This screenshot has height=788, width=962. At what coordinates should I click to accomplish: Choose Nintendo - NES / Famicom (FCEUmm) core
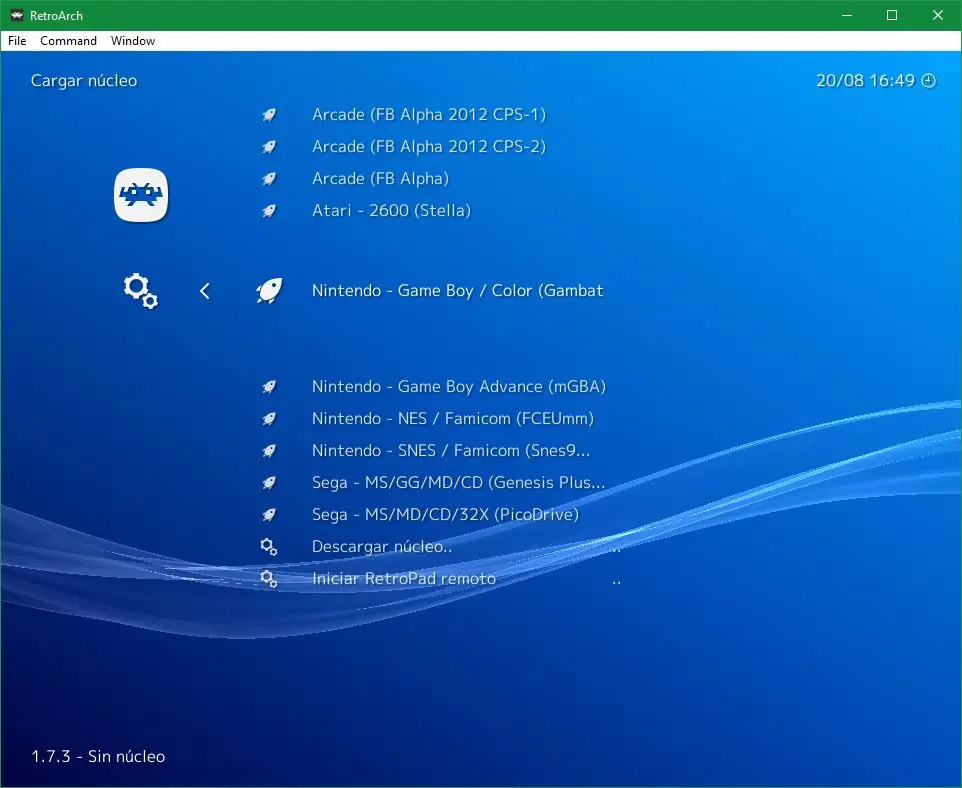tap(453, 419)
